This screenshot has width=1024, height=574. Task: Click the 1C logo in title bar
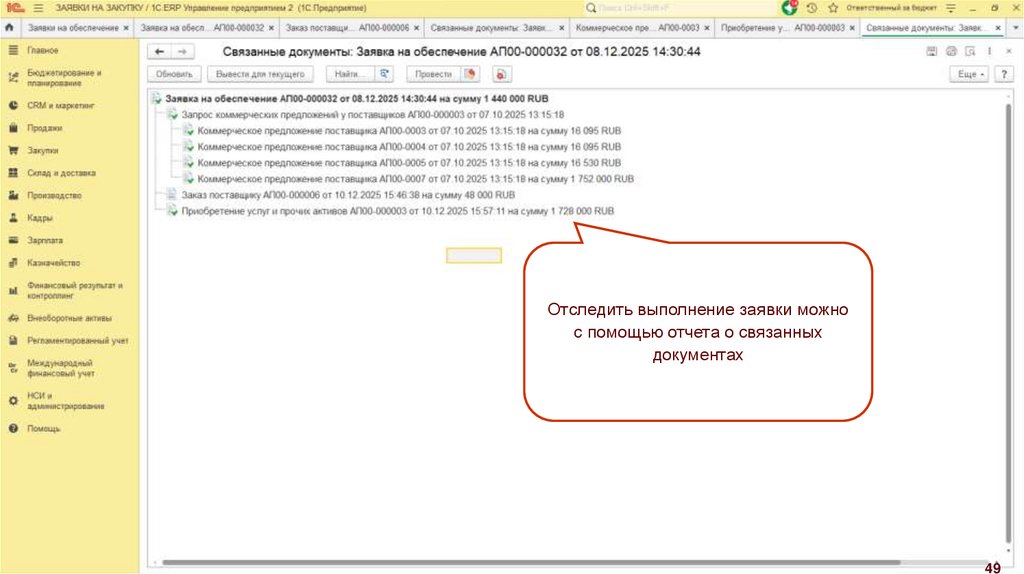(x=15, y=8)
